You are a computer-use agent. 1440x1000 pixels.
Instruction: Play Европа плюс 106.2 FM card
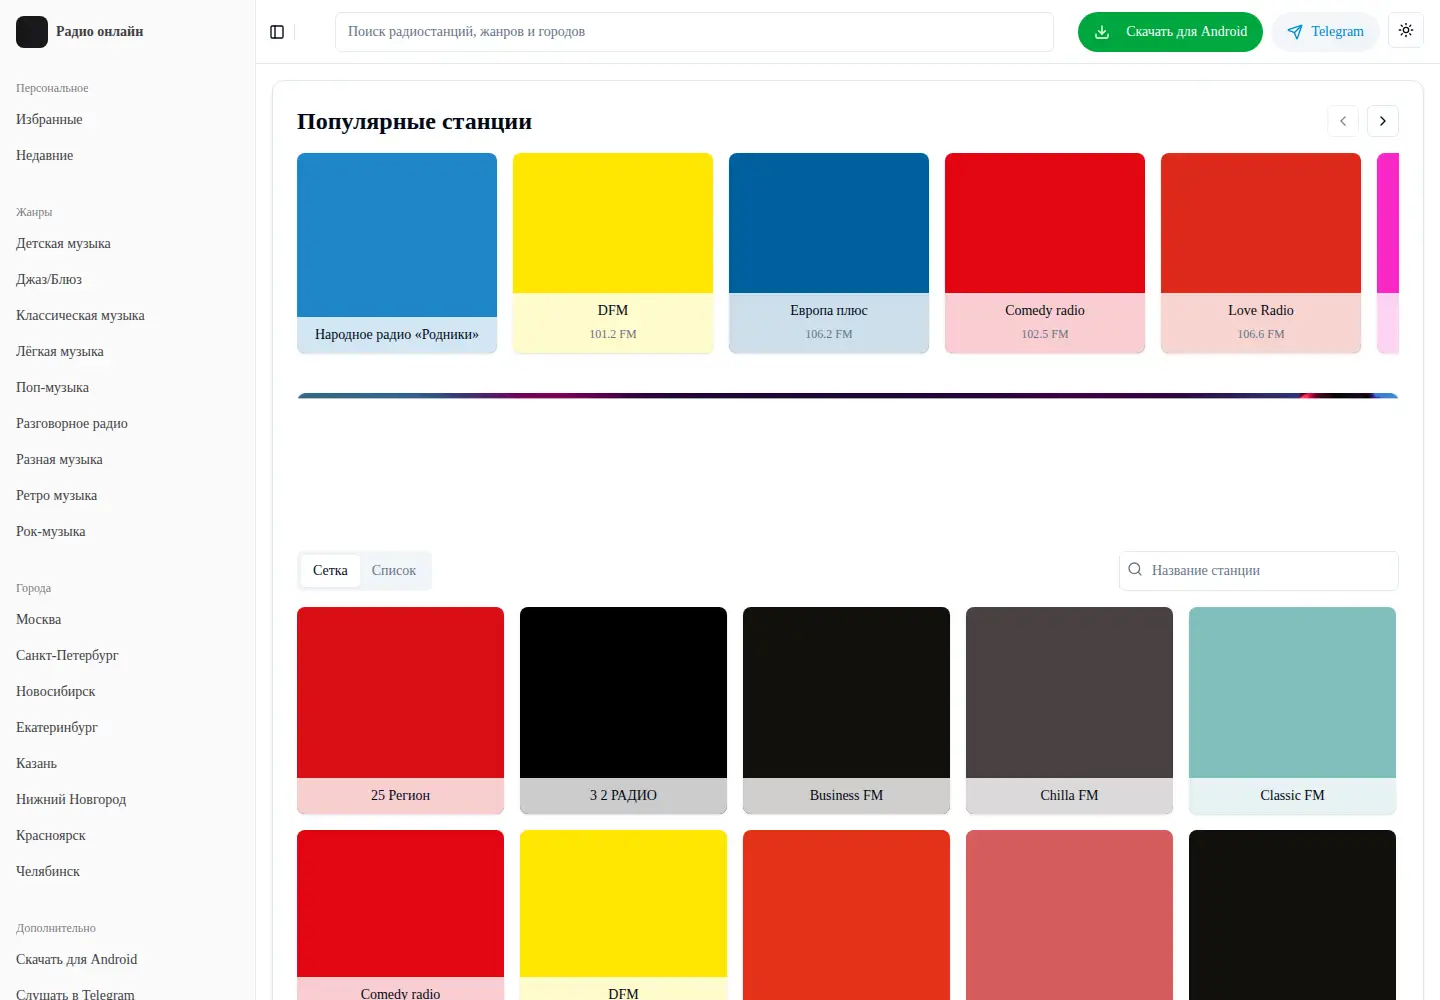coord(829,253)
